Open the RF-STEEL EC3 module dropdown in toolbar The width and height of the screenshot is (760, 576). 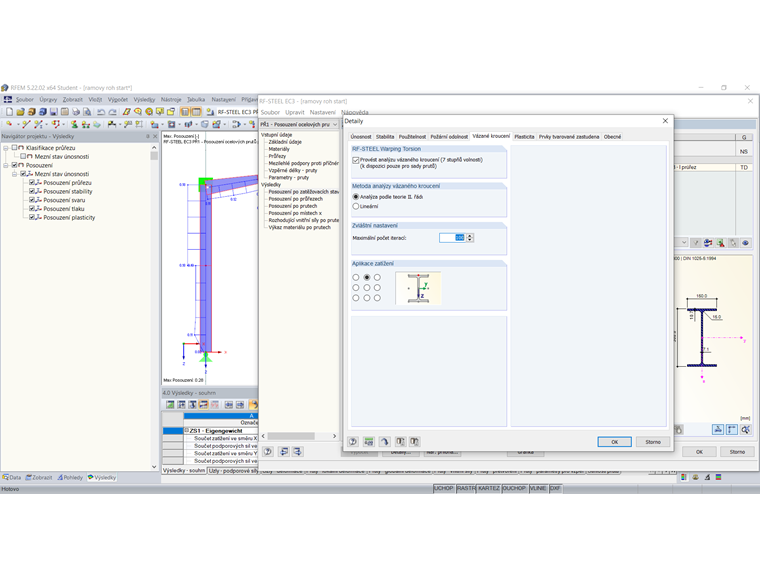238,112
